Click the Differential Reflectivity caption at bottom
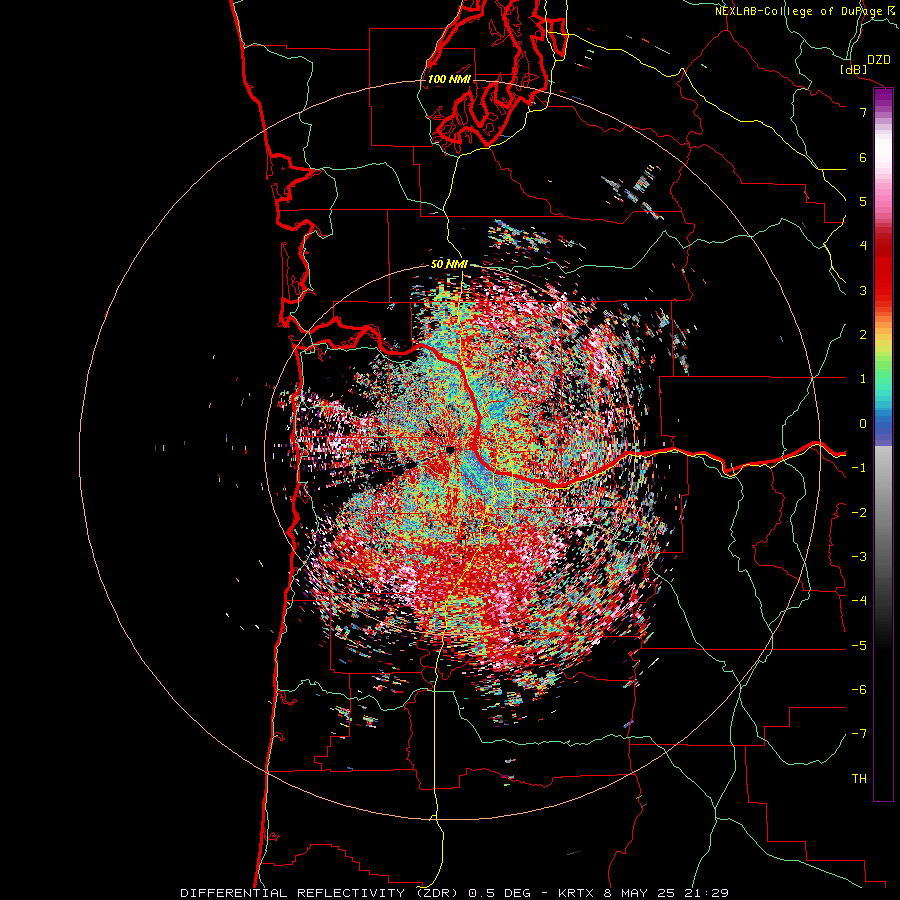900x900 pixels. [454, 893]
